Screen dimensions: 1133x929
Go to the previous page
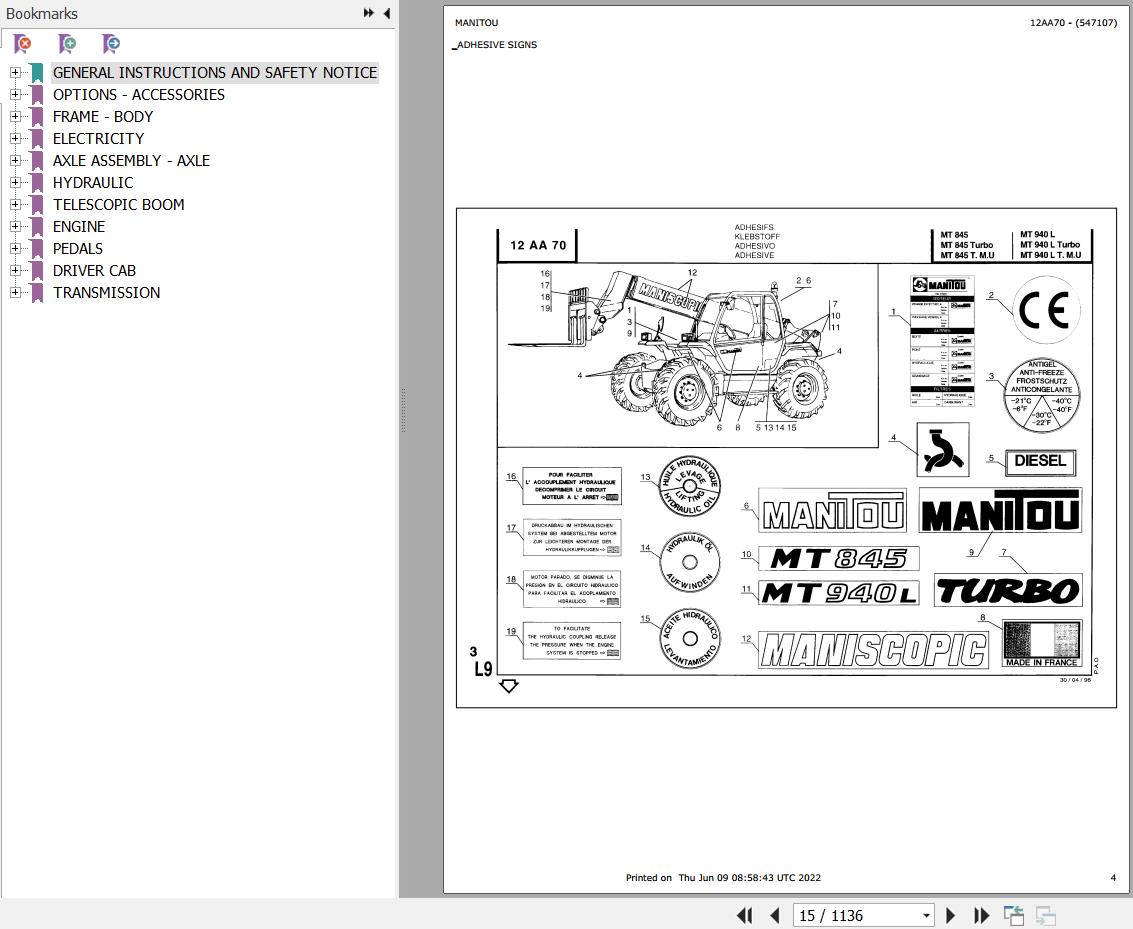pos(775,915)
